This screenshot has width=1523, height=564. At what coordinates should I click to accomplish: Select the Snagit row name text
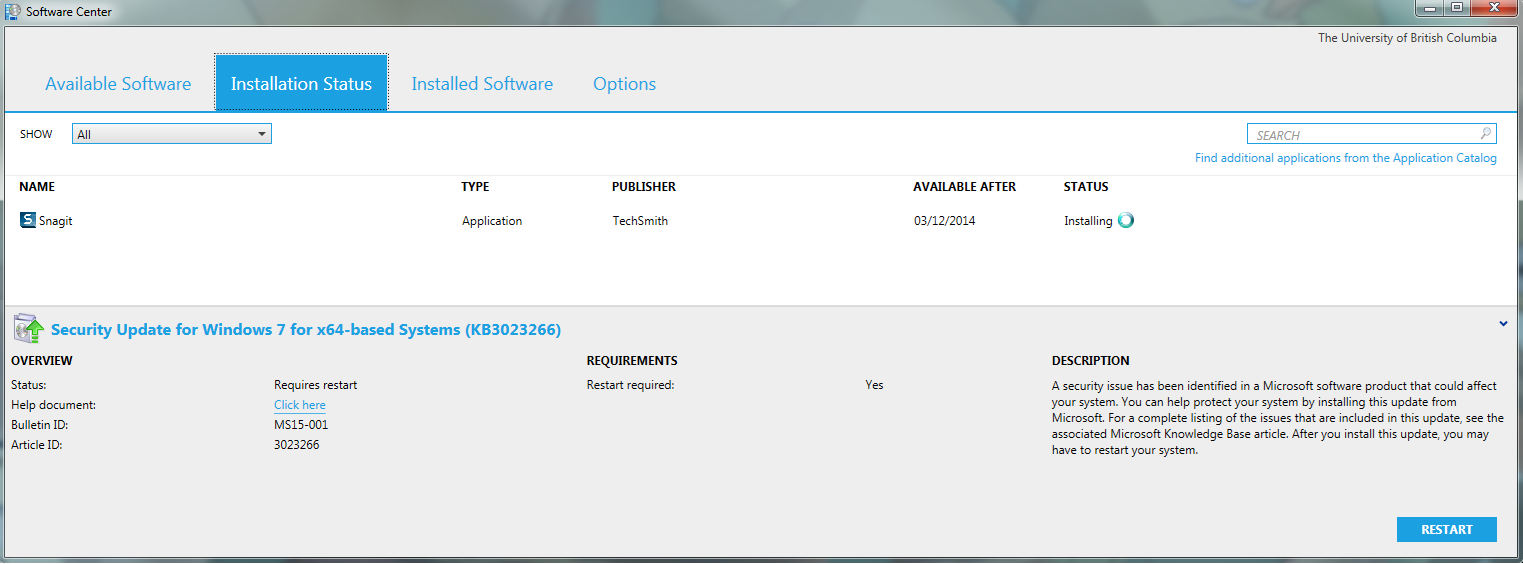coord(56,221)
